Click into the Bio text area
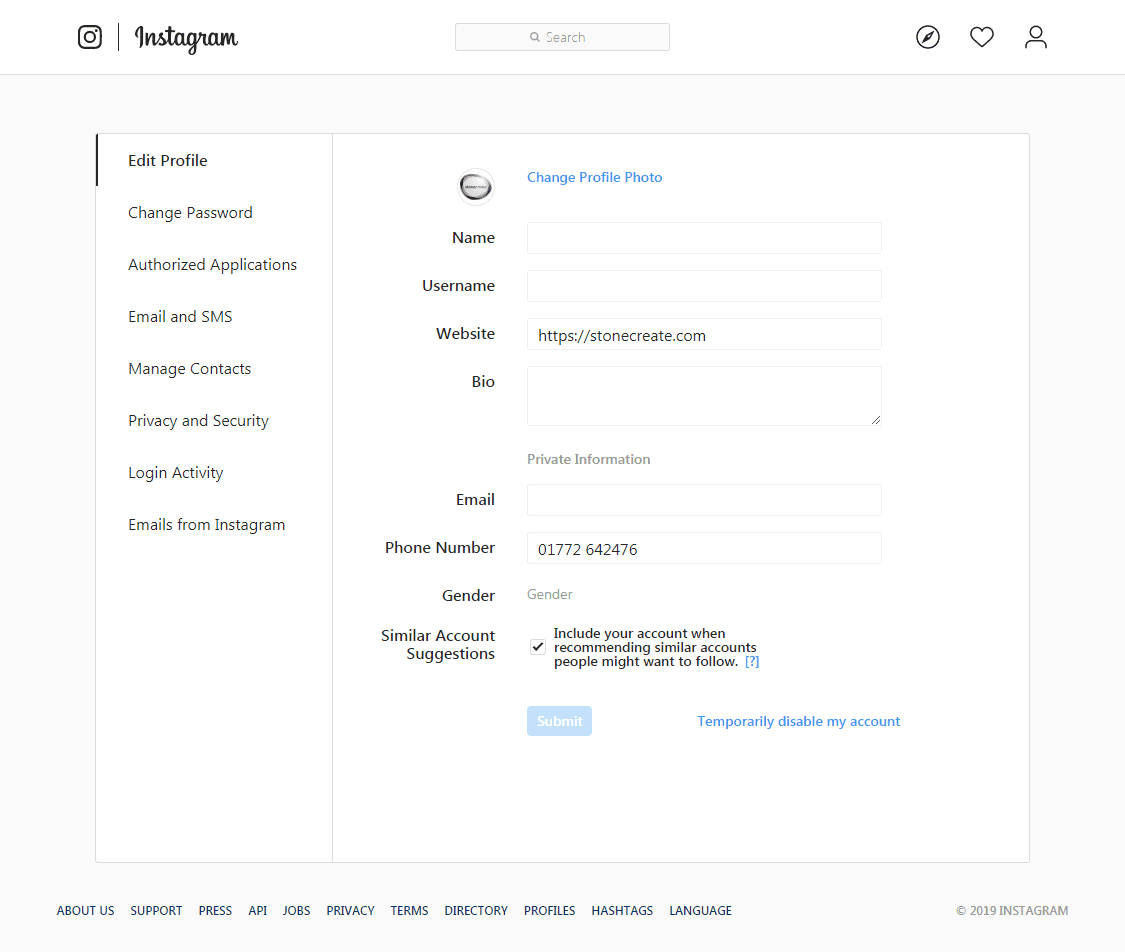This screenshot has width=1125, height=952. [x=705, y=396]
